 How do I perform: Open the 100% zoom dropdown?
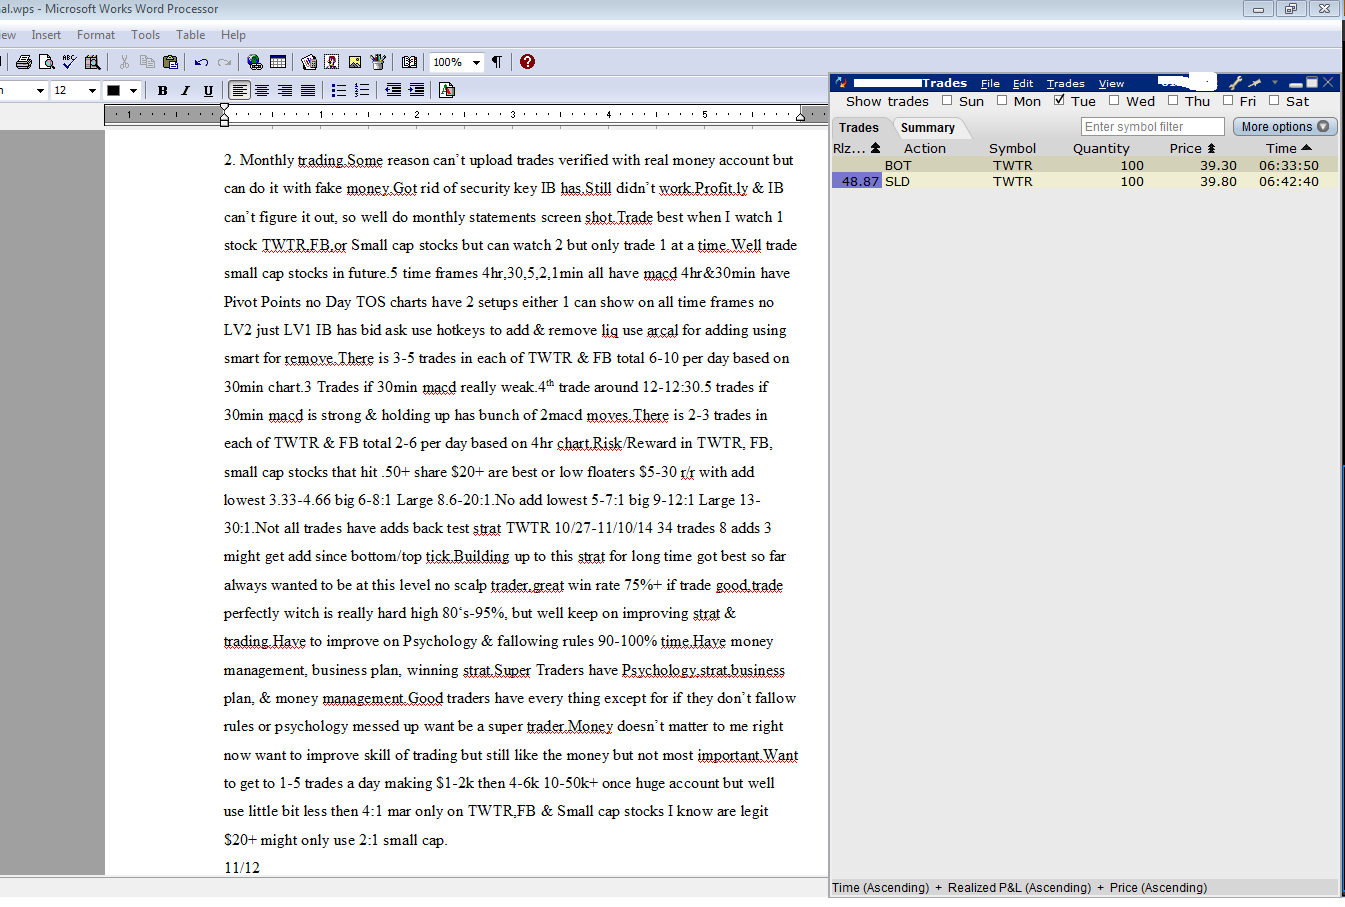[476, 62]
